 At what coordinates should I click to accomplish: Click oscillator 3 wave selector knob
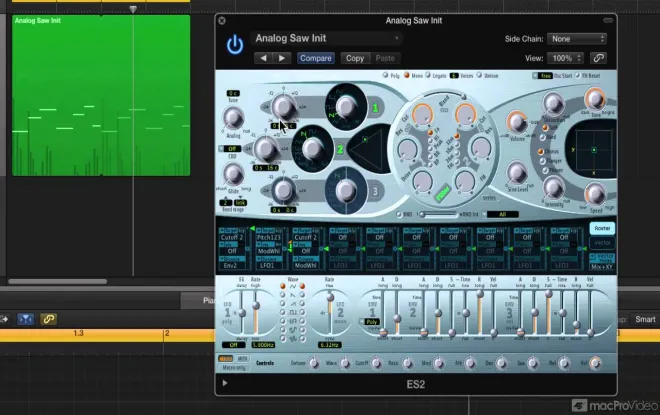346,191
